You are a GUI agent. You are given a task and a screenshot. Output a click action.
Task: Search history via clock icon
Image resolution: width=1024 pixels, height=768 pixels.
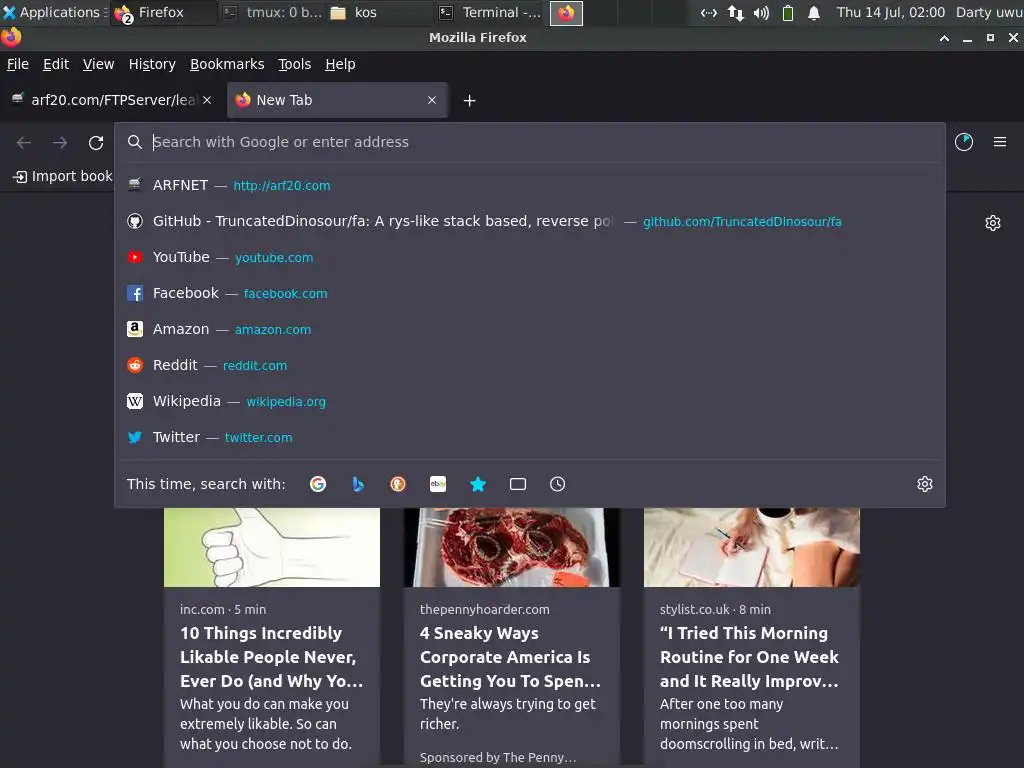[x=558, y=484]
